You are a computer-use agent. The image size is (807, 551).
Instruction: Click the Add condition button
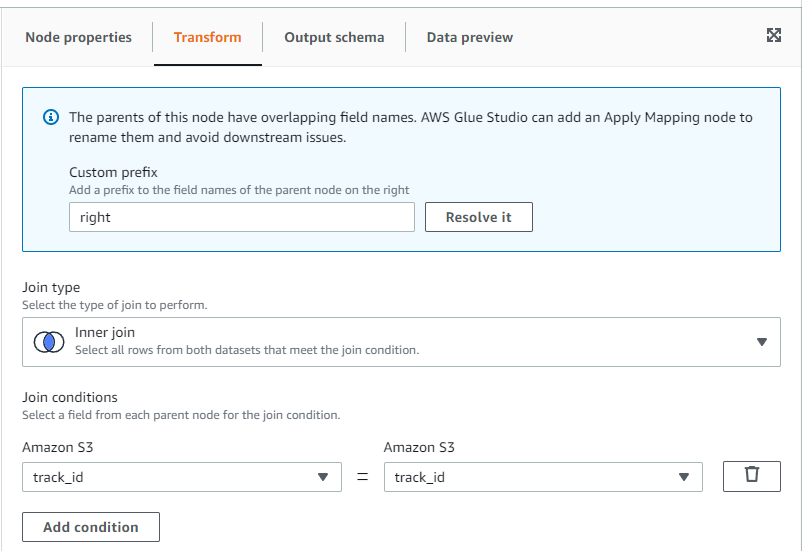coord(91,527)
